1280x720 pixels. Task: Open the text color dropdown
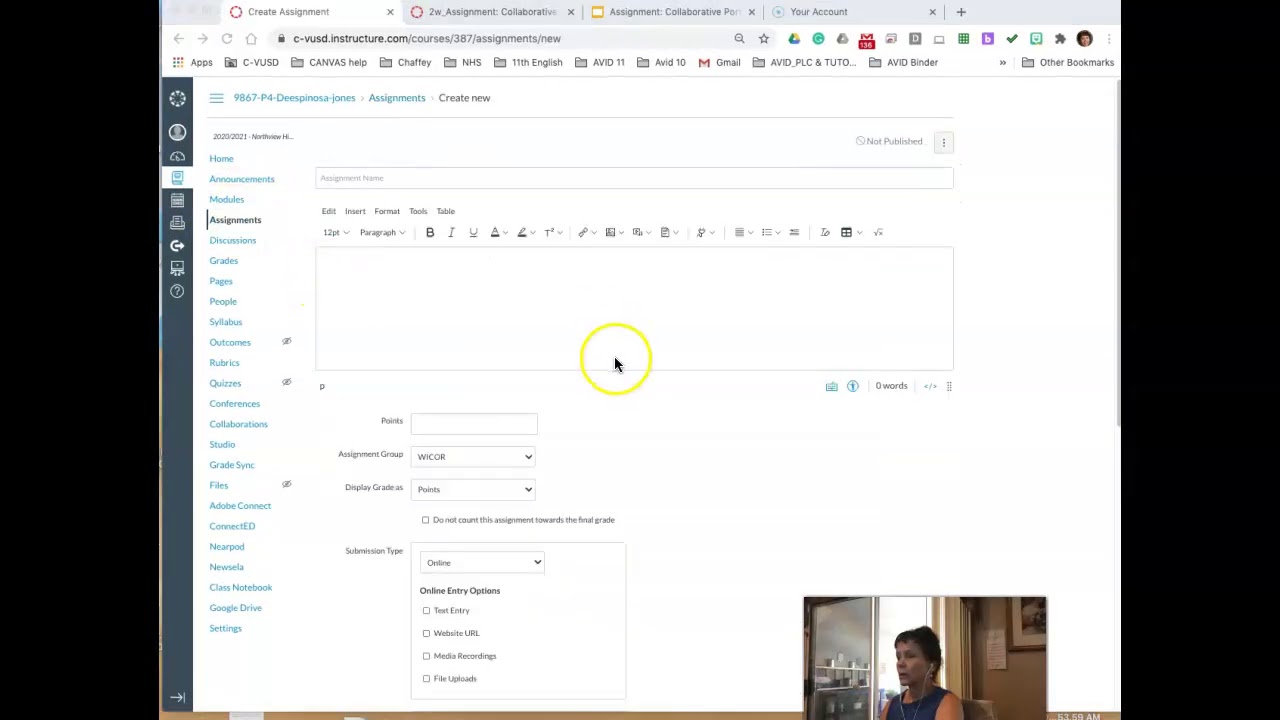[x=498, y=232]
